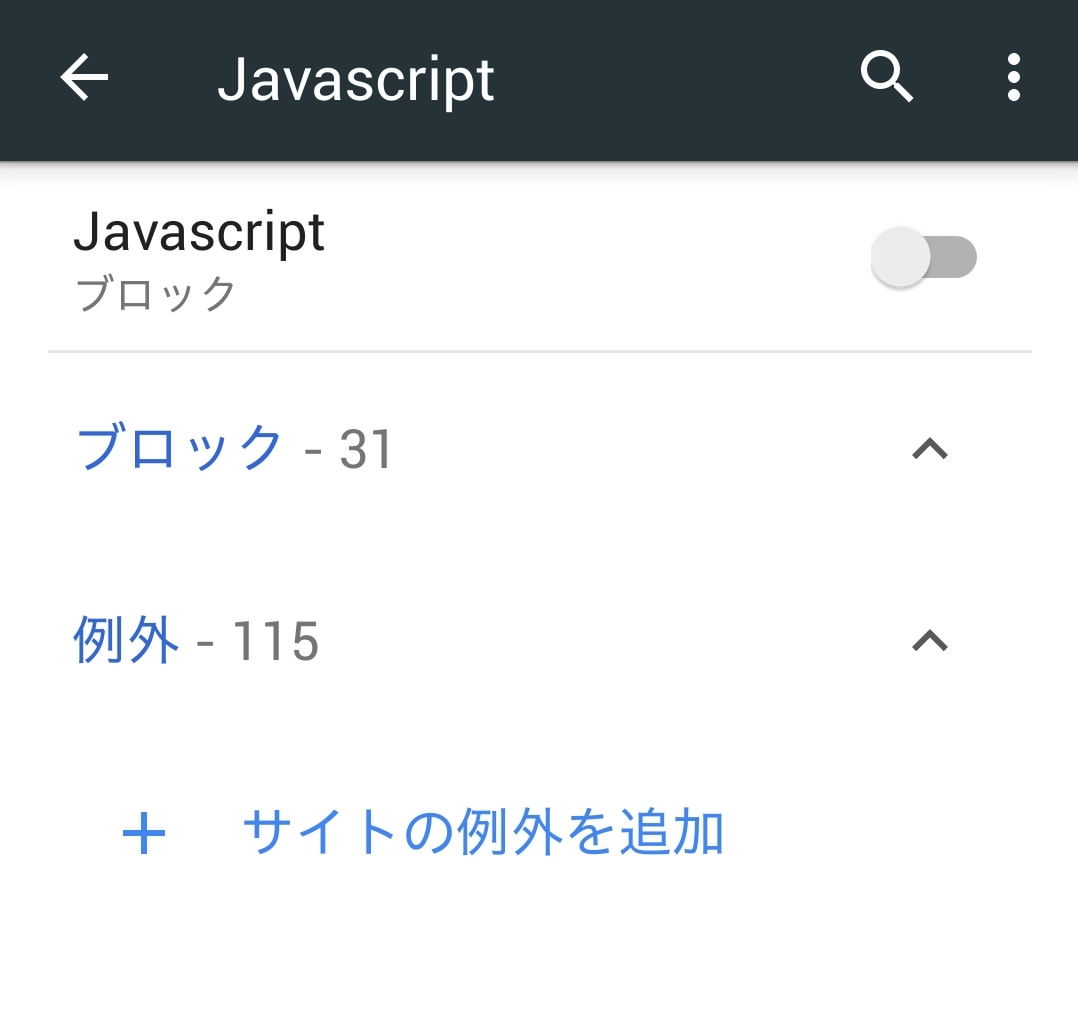Tap the Javascript setting label
The width and height of the screenshot is (1078, 1018).
coord(199,233)
